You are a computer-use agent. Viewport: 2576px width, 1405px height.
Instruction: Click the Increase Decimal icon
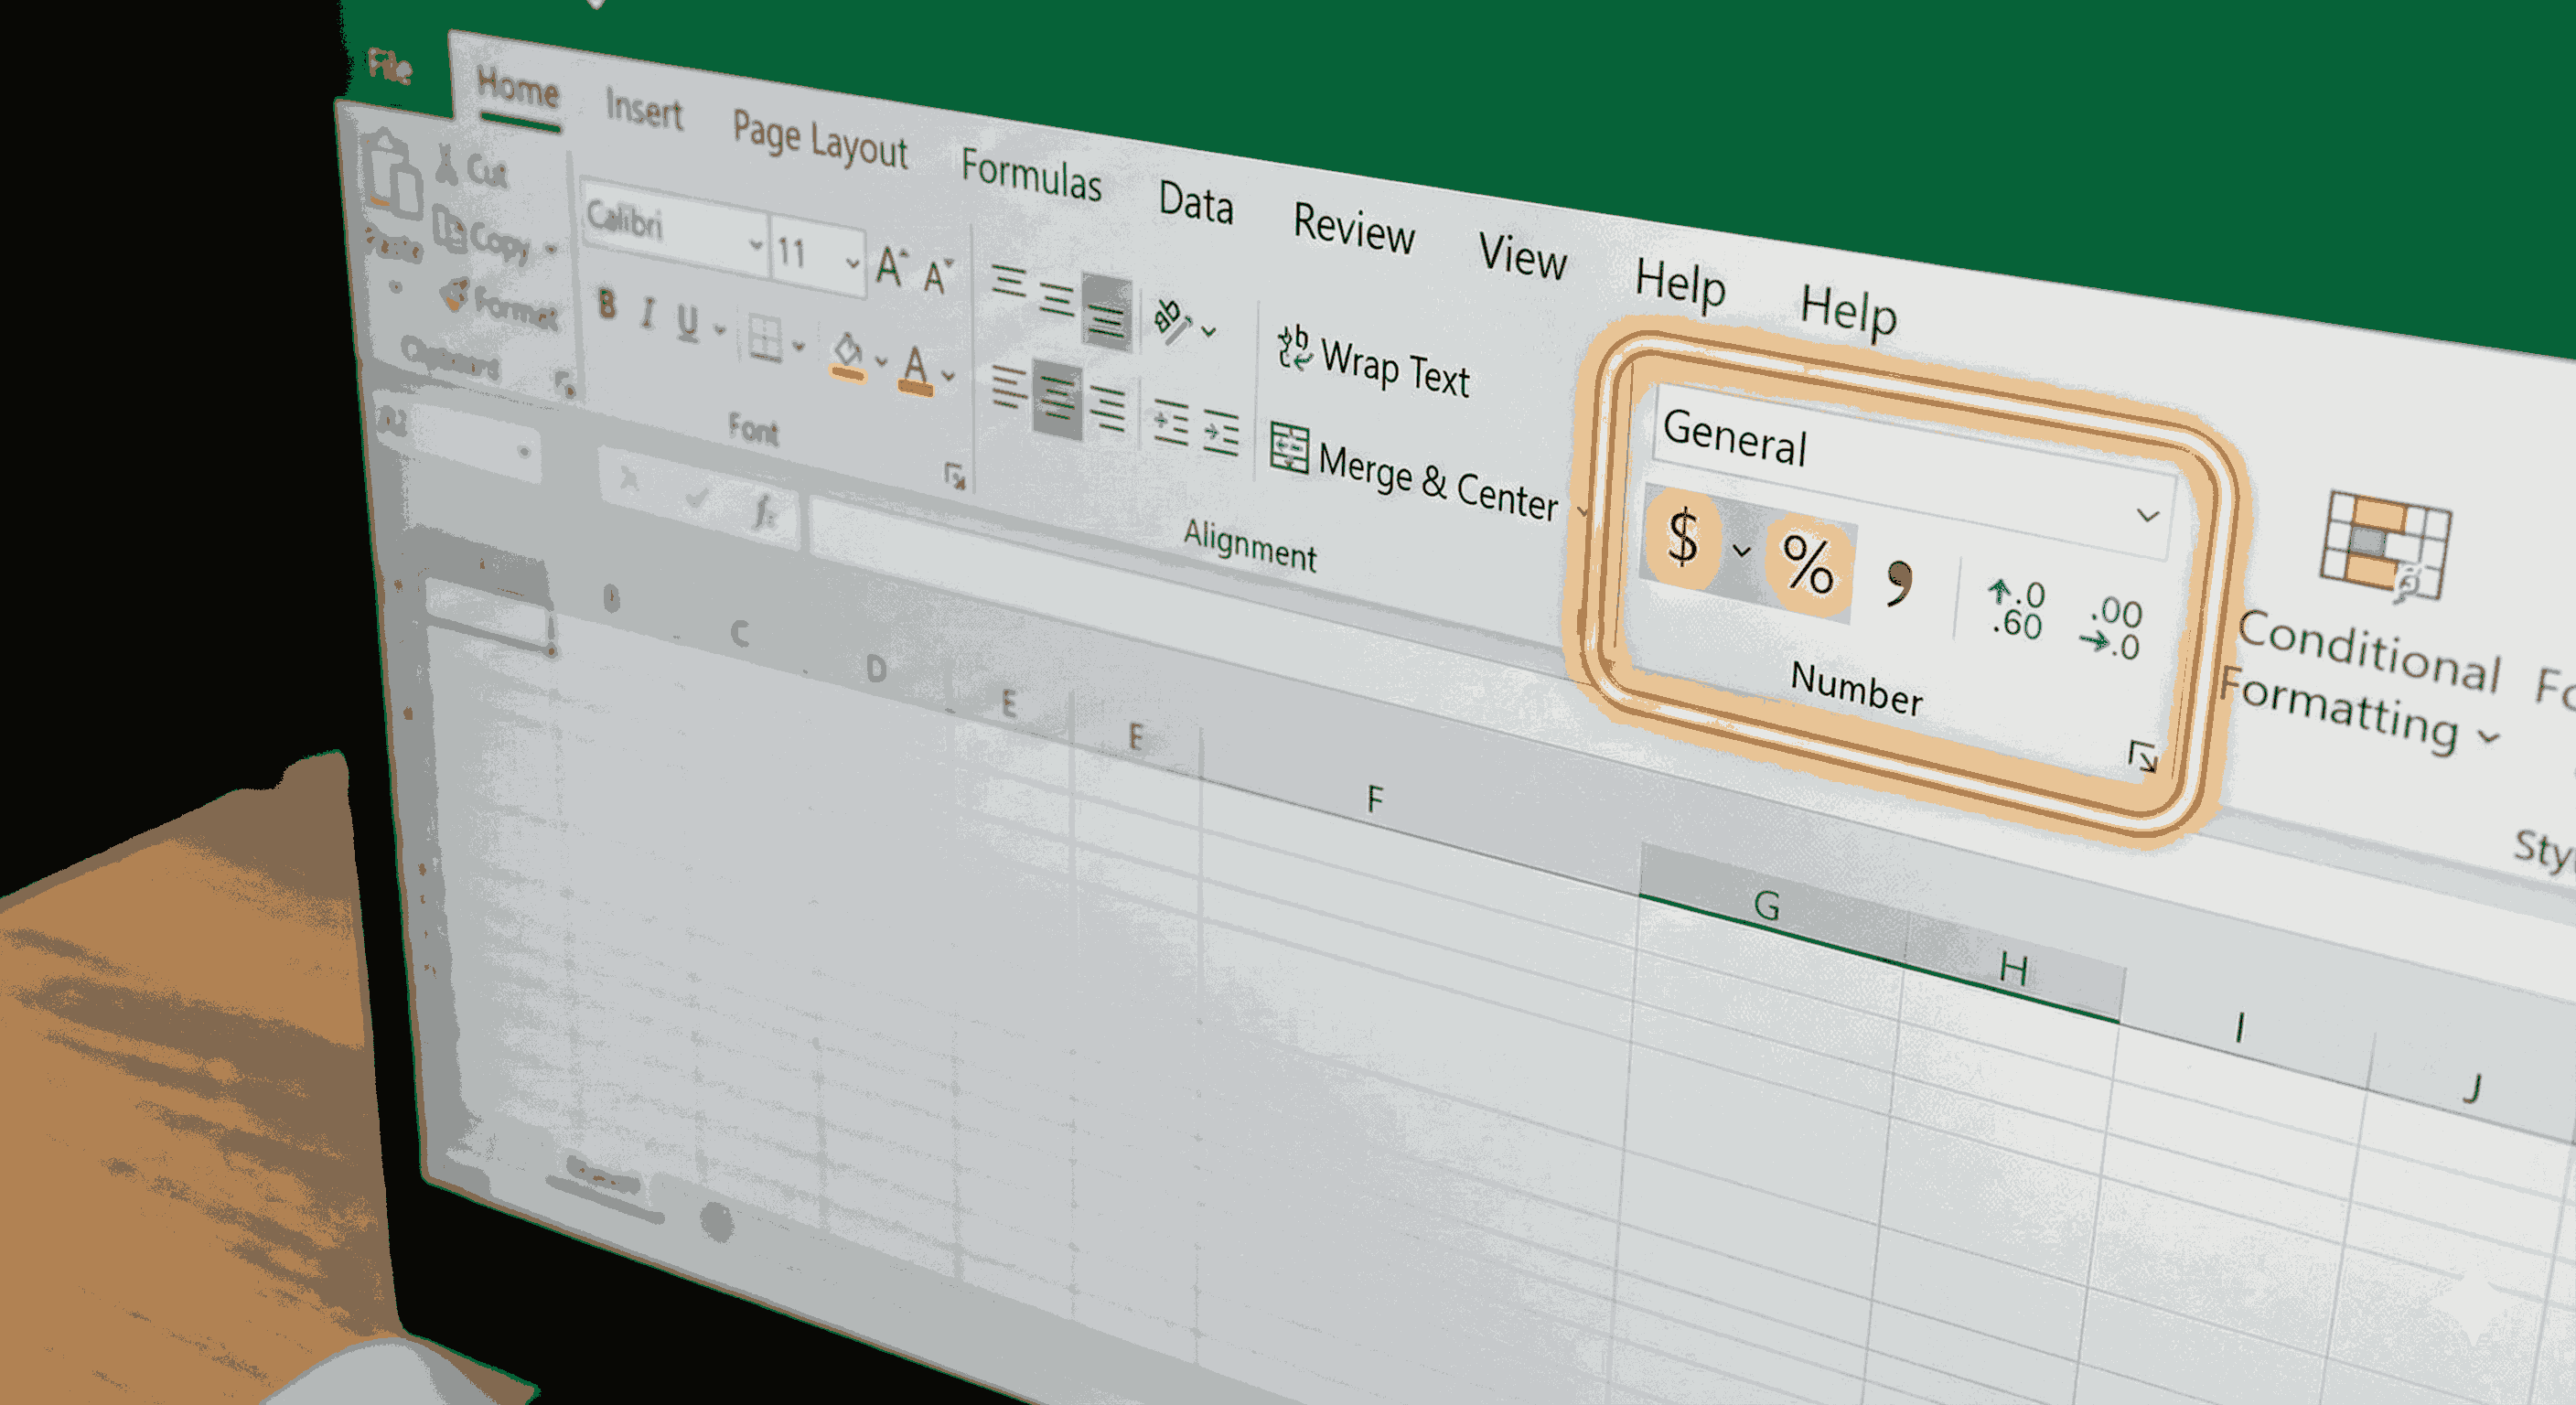coord(2016,609)
